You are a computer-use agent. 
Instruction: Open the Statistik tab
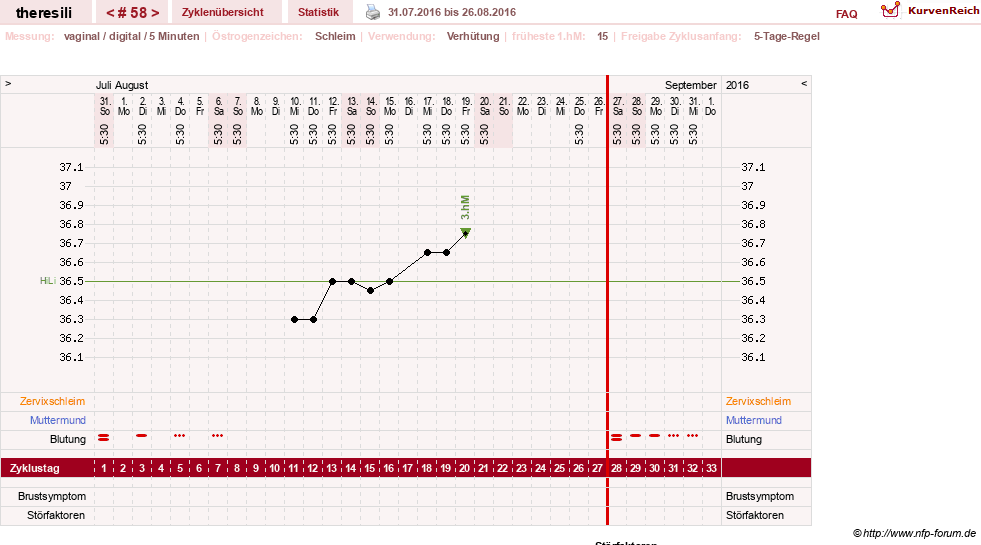(x=318, y=12)
